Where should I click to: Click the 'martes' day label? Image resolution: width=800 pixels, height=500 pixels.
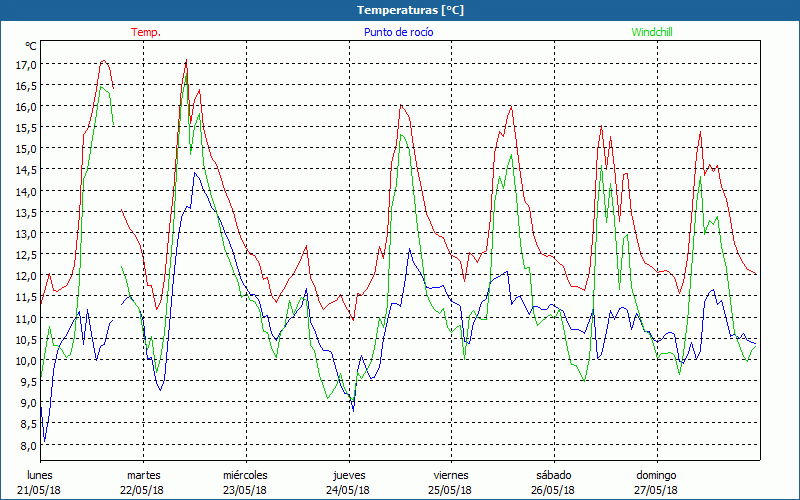click(x=143, y=475)
